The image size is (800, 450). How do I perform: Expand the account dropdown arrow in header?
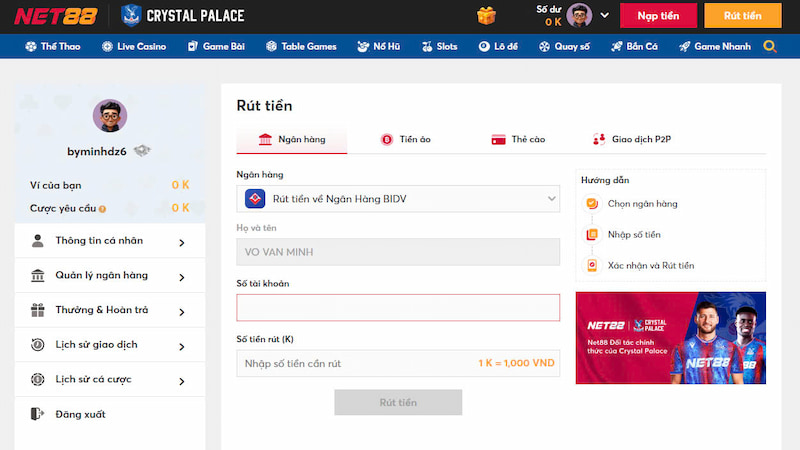(605, 15)
